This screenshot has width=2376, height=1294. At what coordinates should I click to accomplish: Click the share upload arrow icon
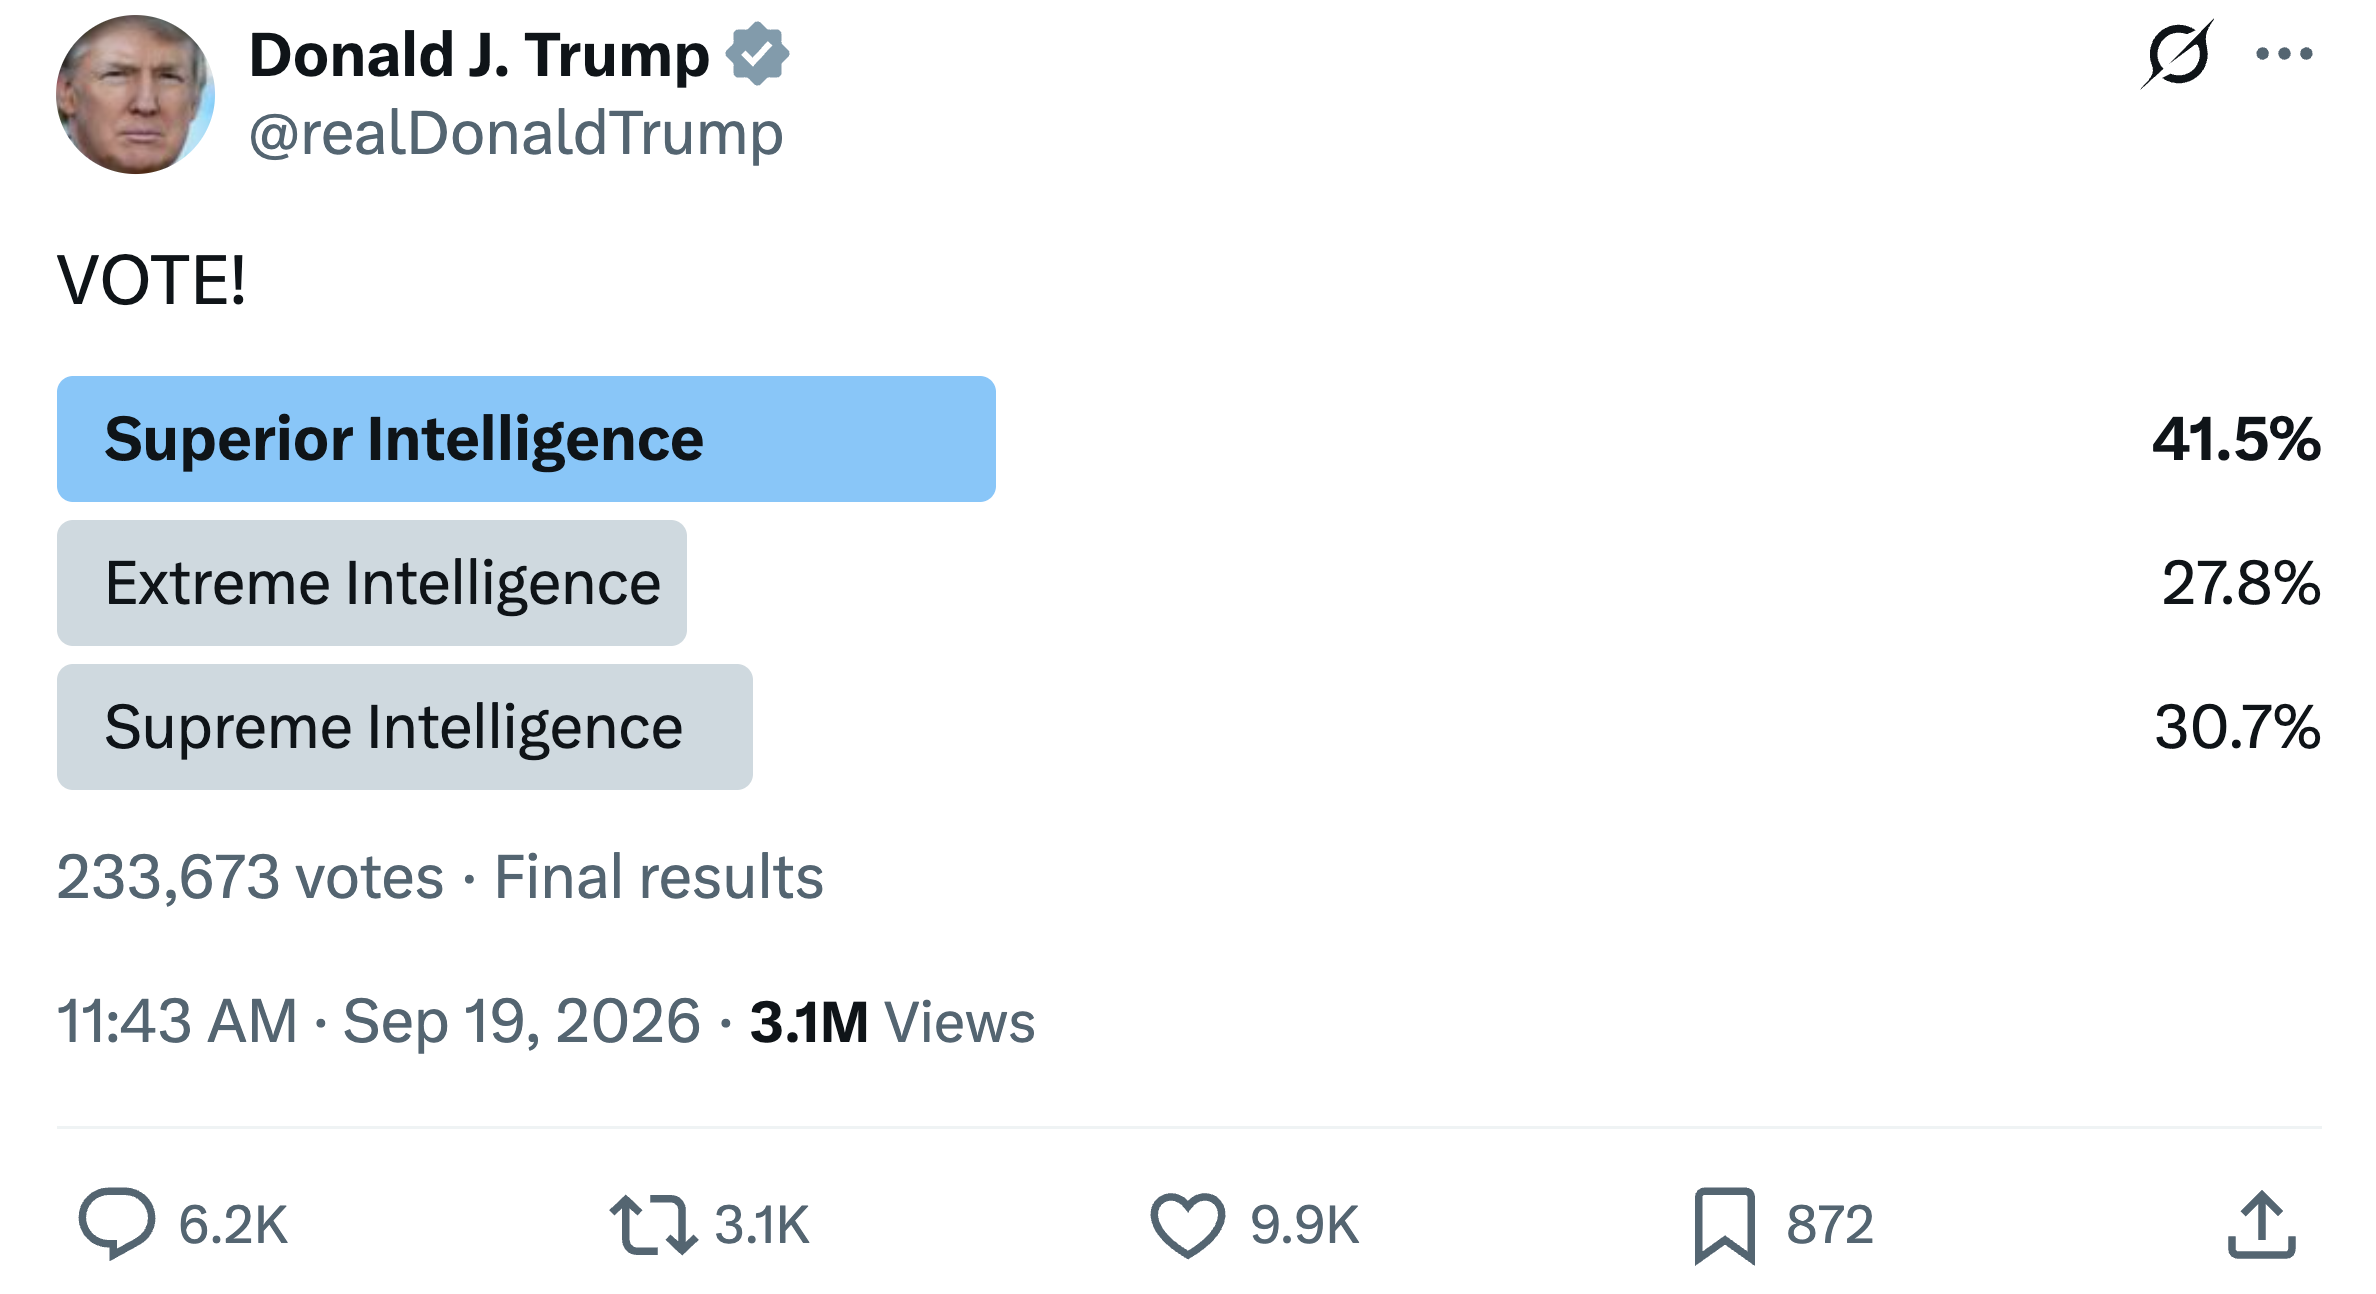pos(2261,1224)
